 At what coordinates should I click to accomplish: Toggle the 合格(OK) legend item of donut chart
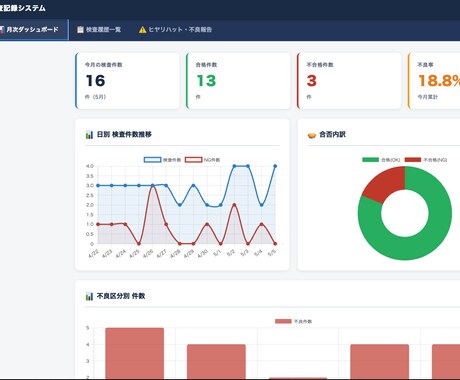coord(381,160)
